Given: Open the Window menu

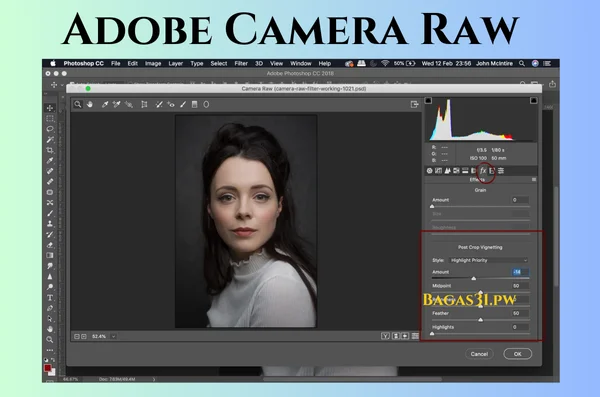Looking at the screenshot, I should (300, 64).
